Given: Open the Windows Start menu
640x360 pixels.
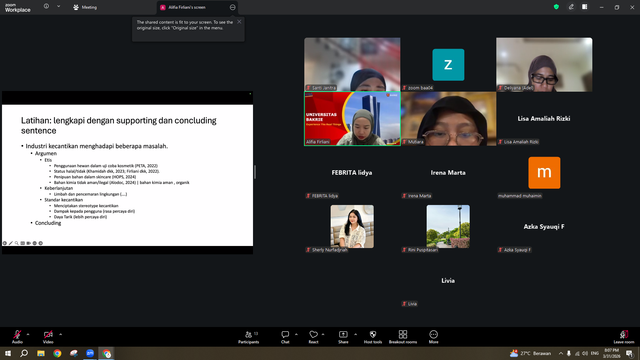Looking at the screenshot, I should coord(8,353).
